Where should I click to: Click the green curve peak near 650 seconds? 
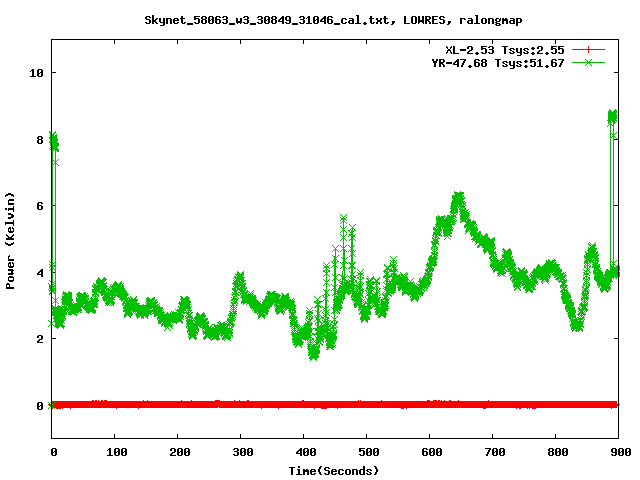tap(459, 198)
